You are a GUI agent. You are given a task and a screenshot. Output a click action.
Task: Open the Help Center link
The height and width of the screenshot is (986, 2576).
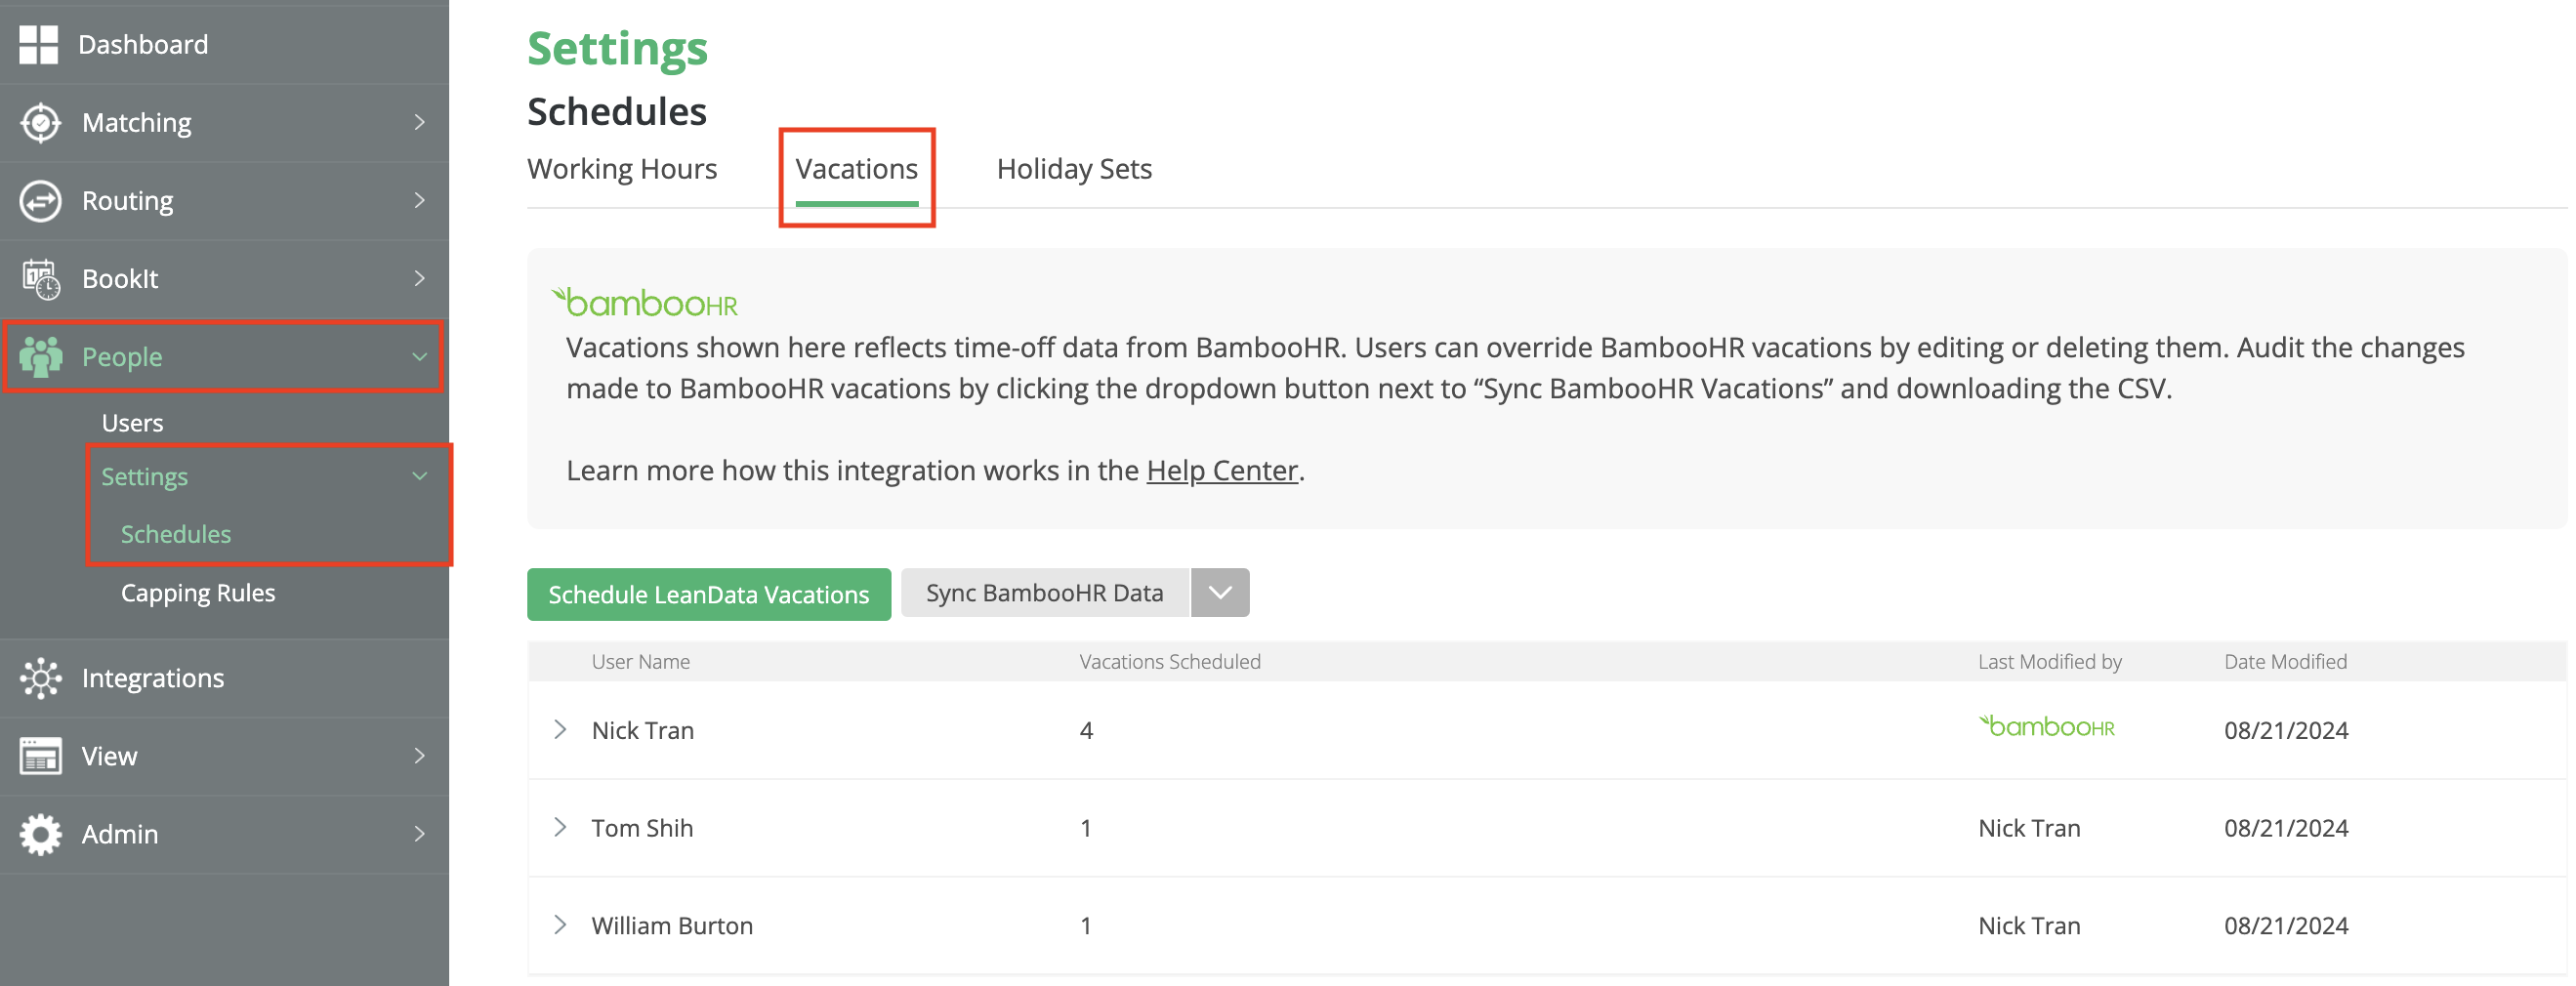[1221, 471]
